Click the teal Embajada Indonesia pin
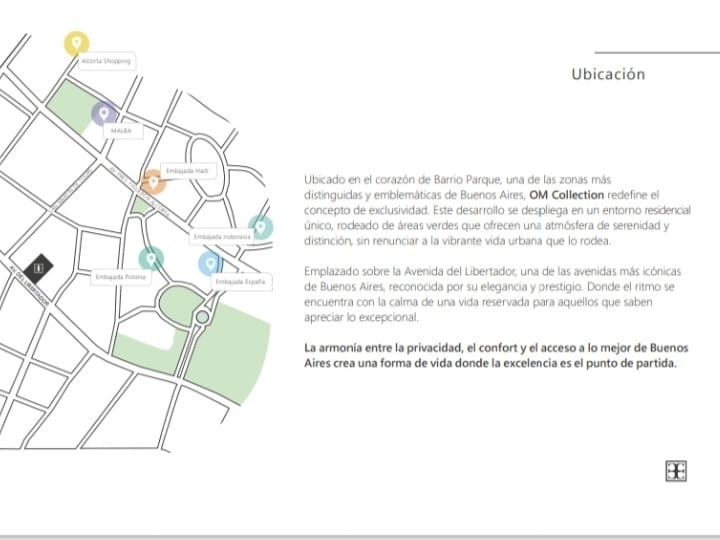The width and height of the screenshot is (720, 540). pyautogui.click(x=260, y=227)
